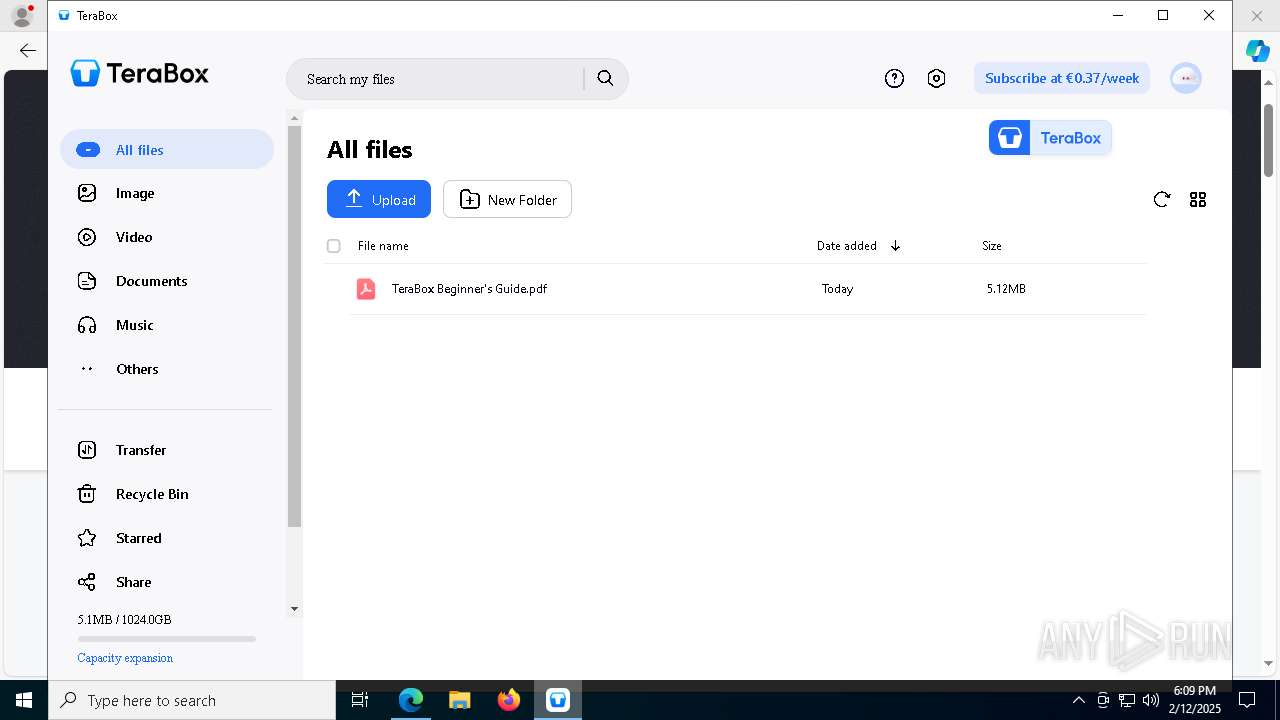Viewport: 1280px width, 720px height.
Task: Select the all-files checkbox in header
Action: 334,246
